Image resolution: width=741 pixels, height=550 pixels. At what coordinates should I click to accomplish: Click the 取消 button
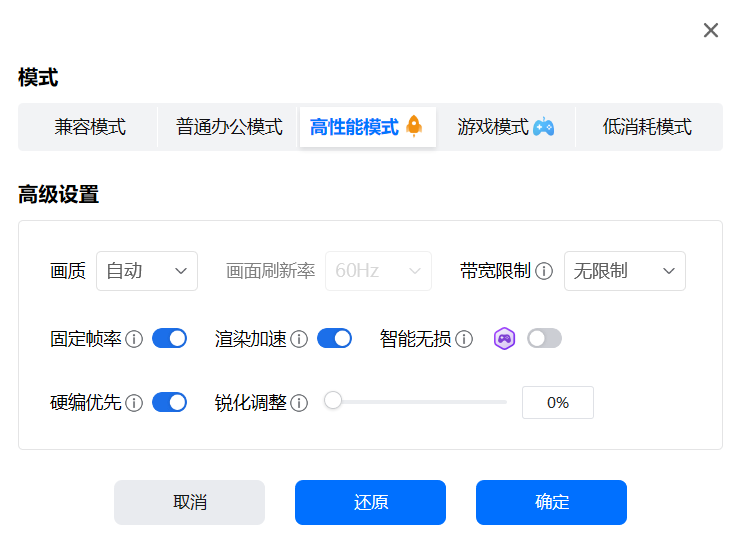(190, 502)
